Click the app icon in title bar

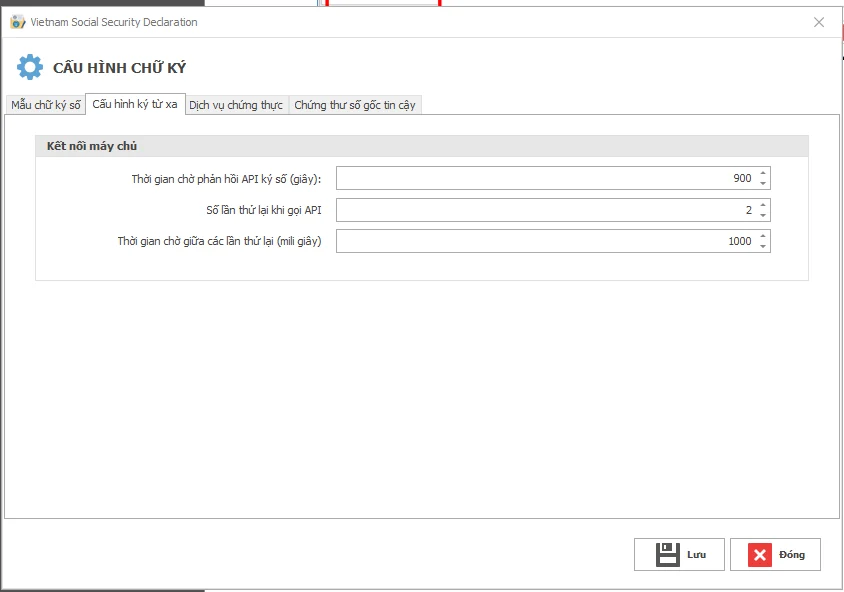coord(18,22)
